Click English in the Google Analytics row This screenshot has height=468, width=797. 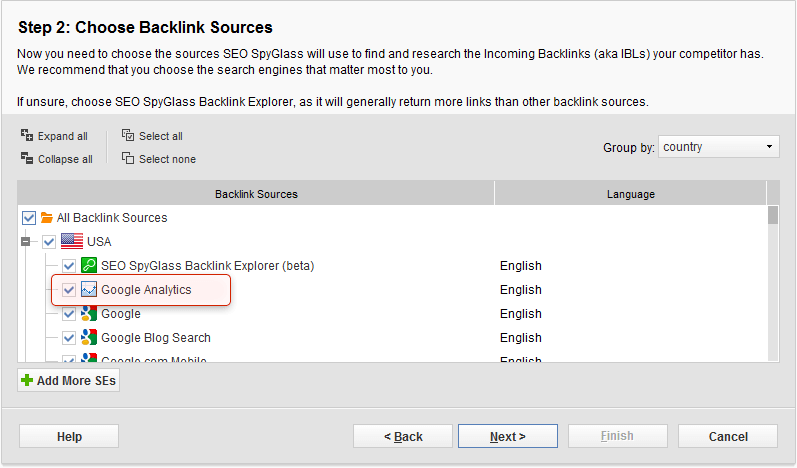tap(520, 290)
